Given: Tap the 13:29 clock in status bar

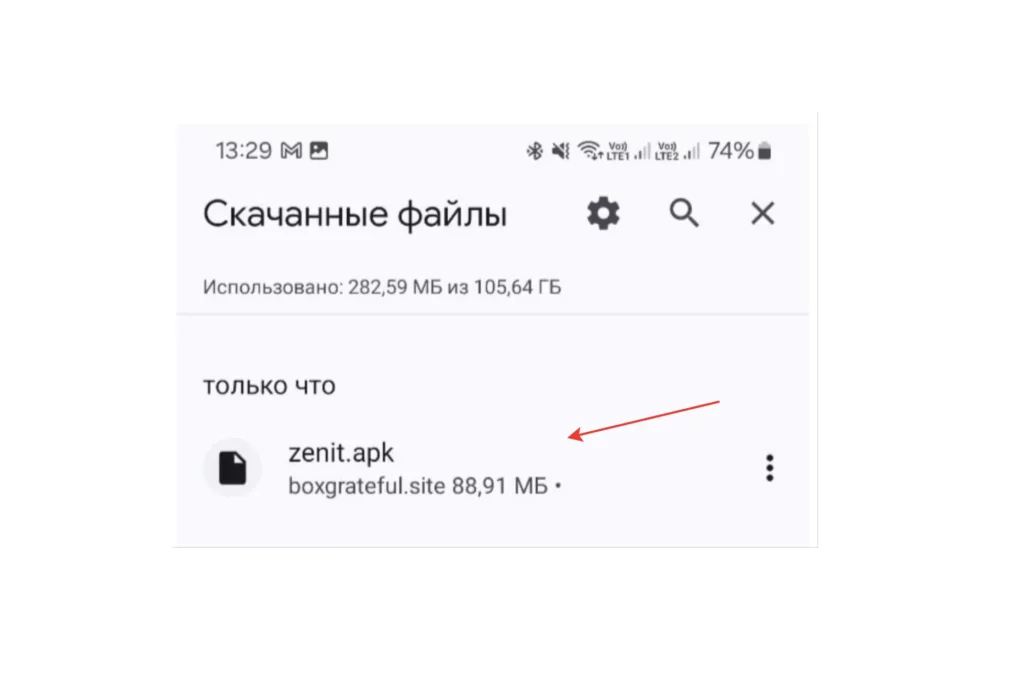Looking at the screenshot, I should coord(244,151).
